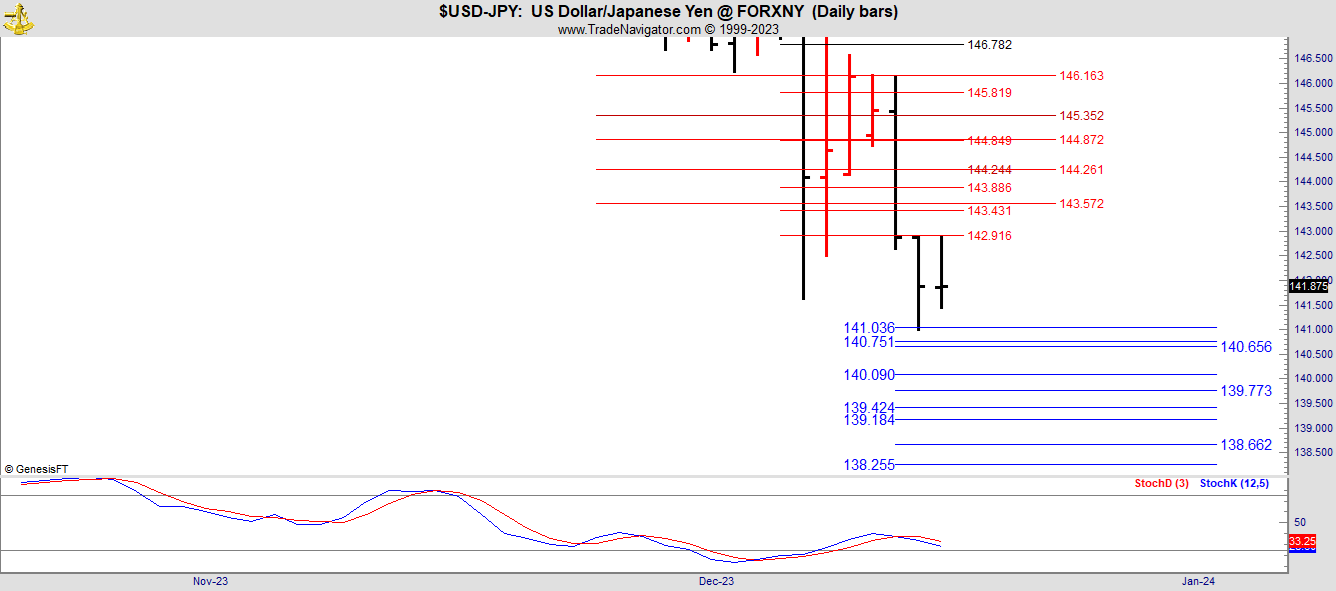Screen dimensions: 1336x591
Task: Select the blue 141.036 support label
Action: pos(868,328)
